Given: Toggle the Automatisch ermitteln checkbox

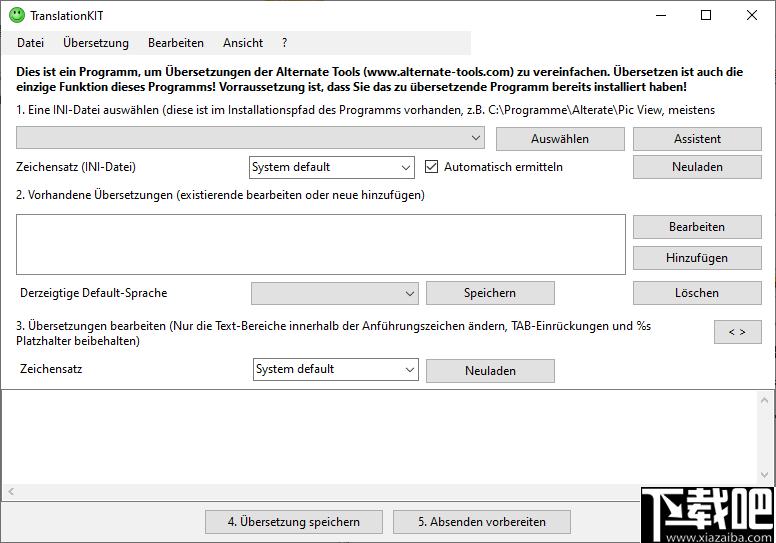Looking at the screenshot, I should tap(432, 167).
